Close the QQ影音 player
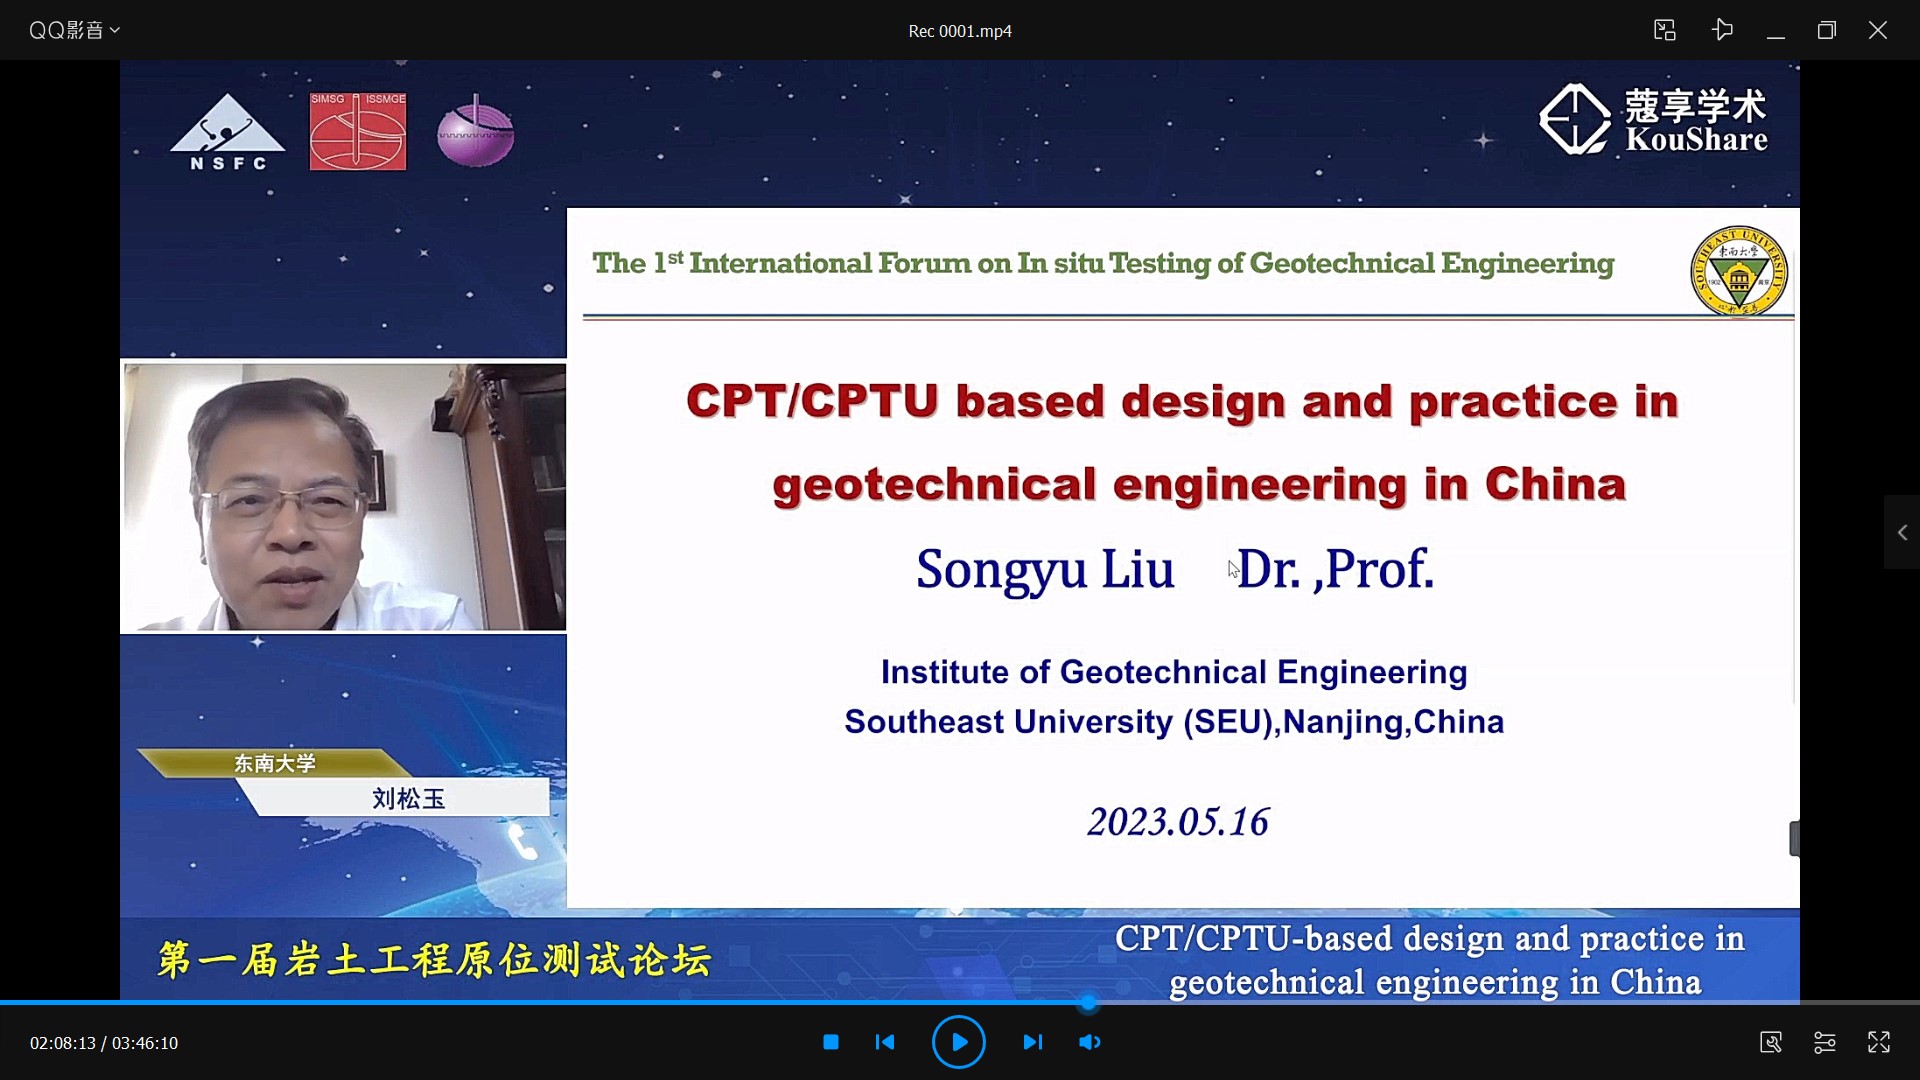Screen dimensions: 1920x1080 click(x=1878, y=30)
